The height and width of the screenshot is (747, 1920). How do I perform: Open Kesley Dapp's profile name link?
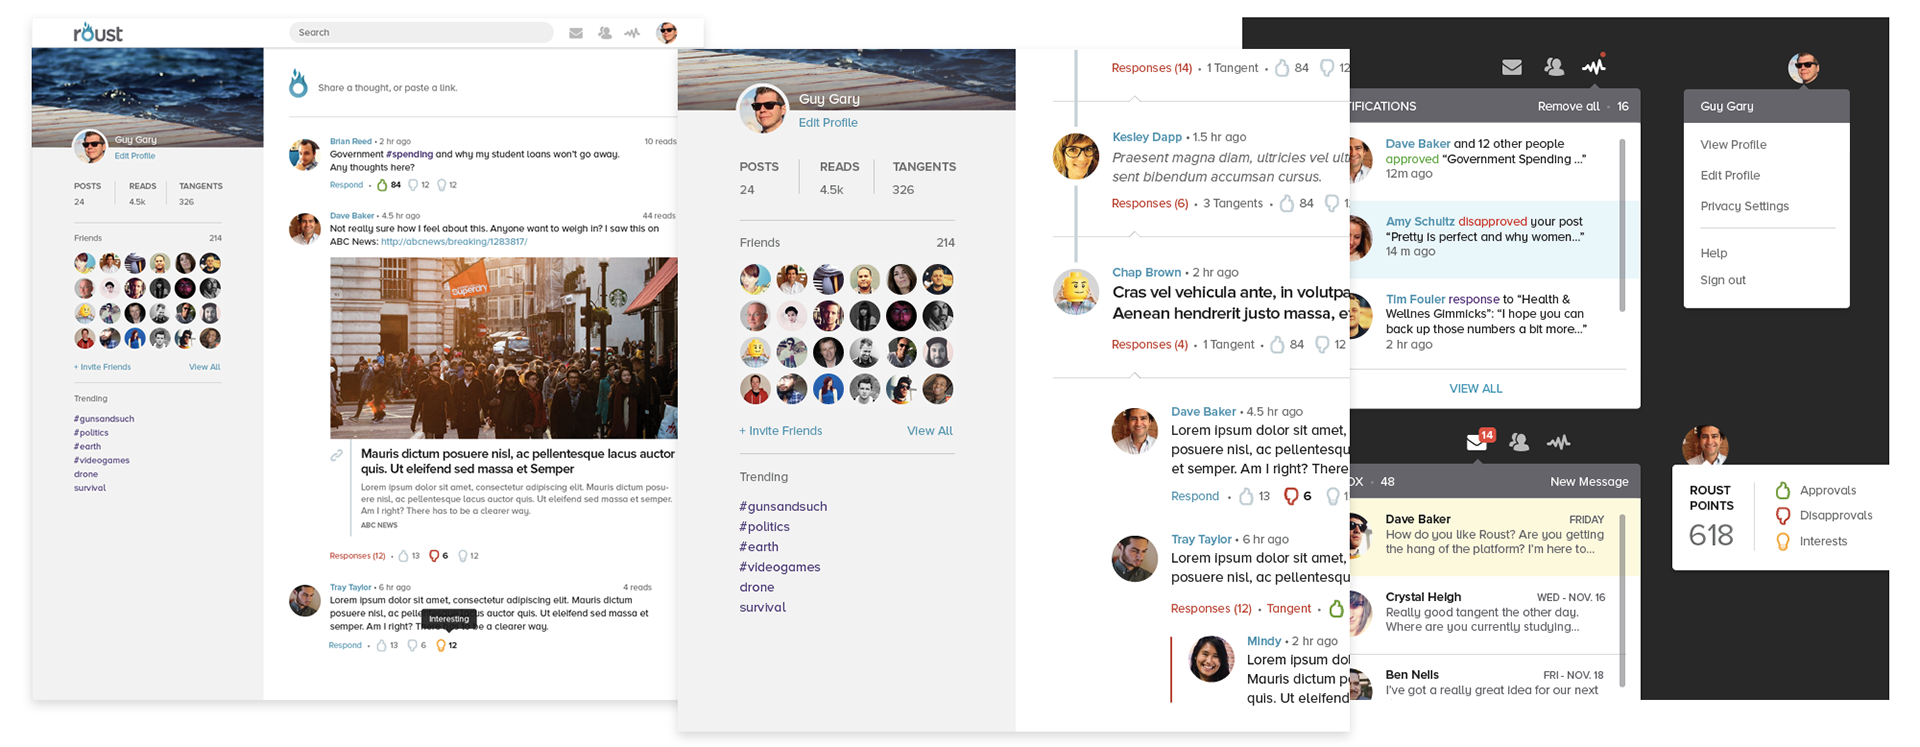(1145, 137)
